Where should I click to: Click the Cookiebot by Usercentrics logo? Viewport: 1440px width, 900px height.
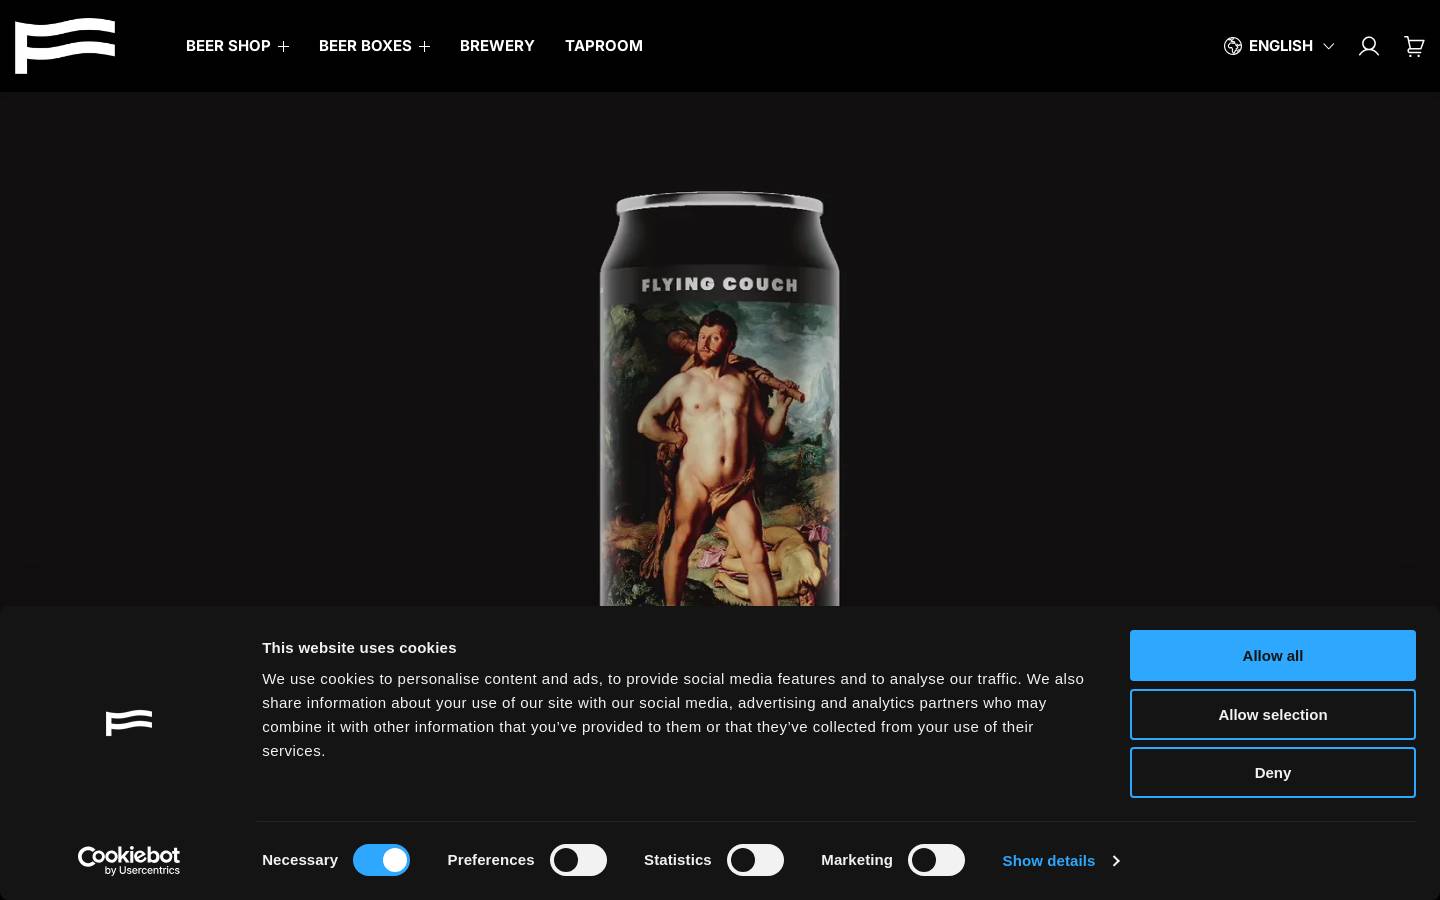click(129, 860)
